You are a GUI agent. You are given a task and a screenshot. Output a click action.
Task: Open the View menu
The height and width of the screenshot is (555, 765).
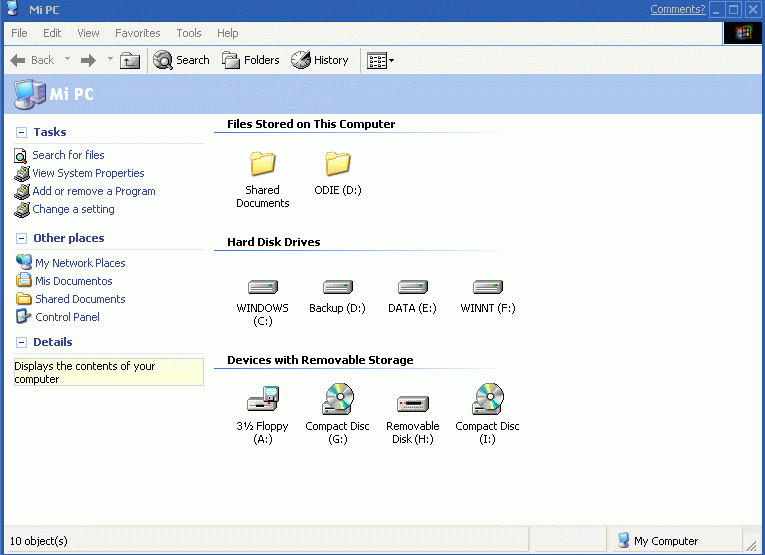pyautogui.click(x=88, y=33)
